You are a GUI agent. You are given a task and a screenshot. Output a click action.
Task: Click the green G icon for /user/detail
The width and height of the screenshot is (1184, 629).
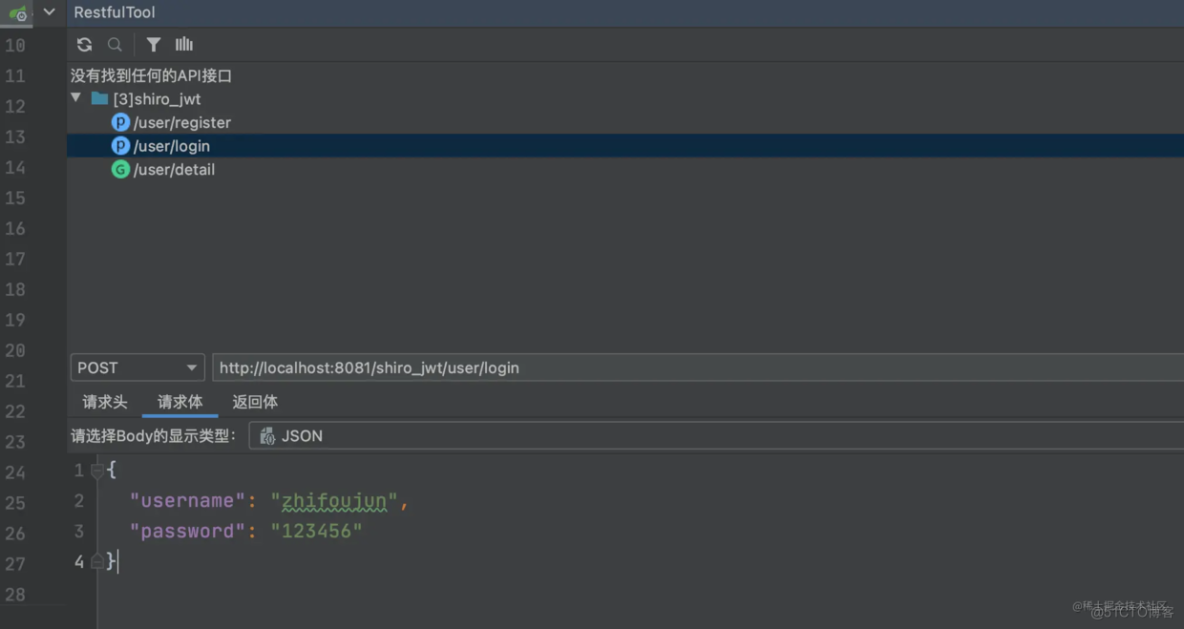(120, 170)
